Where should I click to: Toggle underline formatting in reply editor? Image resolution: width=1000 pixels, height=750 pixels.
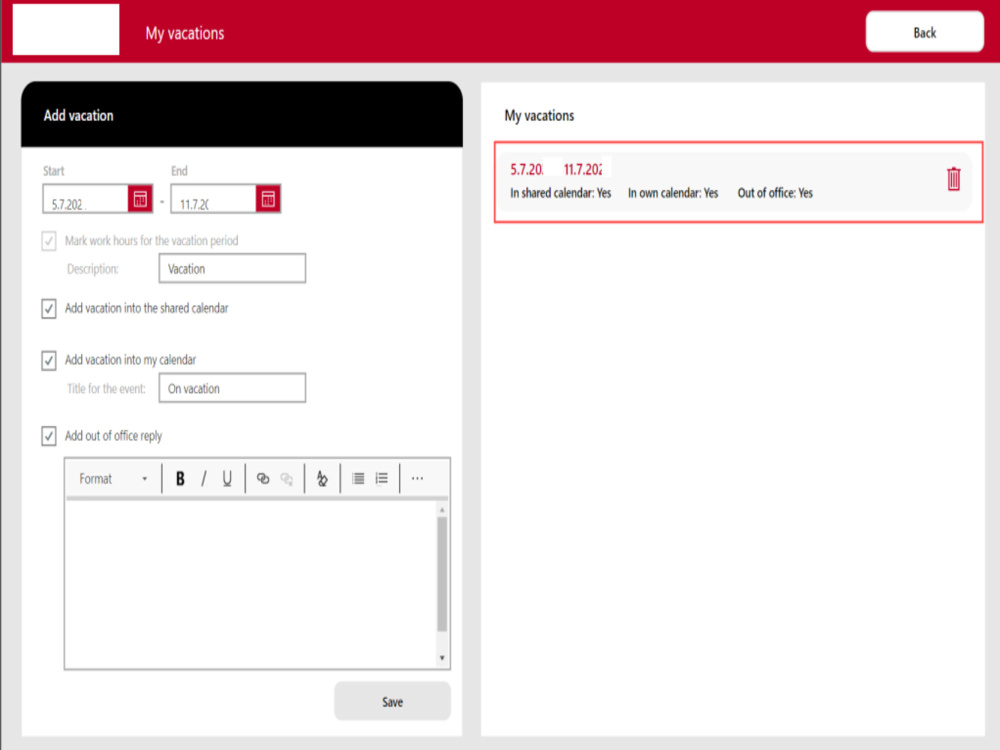click(227, 478)
